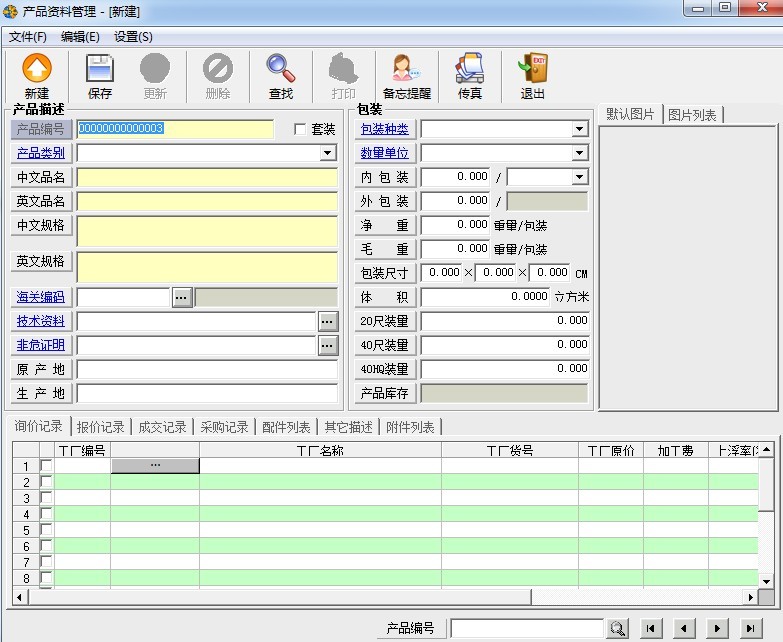Open the 包装种类 dropdown list
Viewport: 783px width, 642px height.
579,129
